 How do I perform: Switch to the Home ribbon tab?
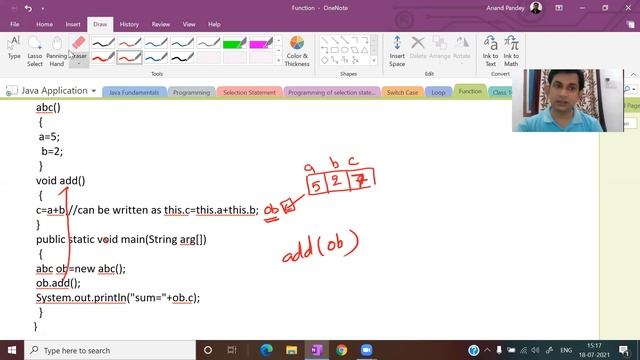[x=44, y=24]
